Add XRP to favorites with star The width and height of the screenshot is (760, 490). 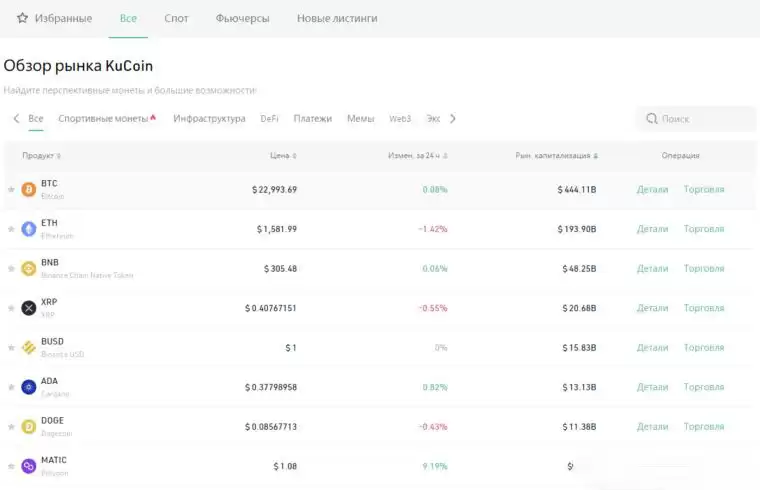pos(11,308)
